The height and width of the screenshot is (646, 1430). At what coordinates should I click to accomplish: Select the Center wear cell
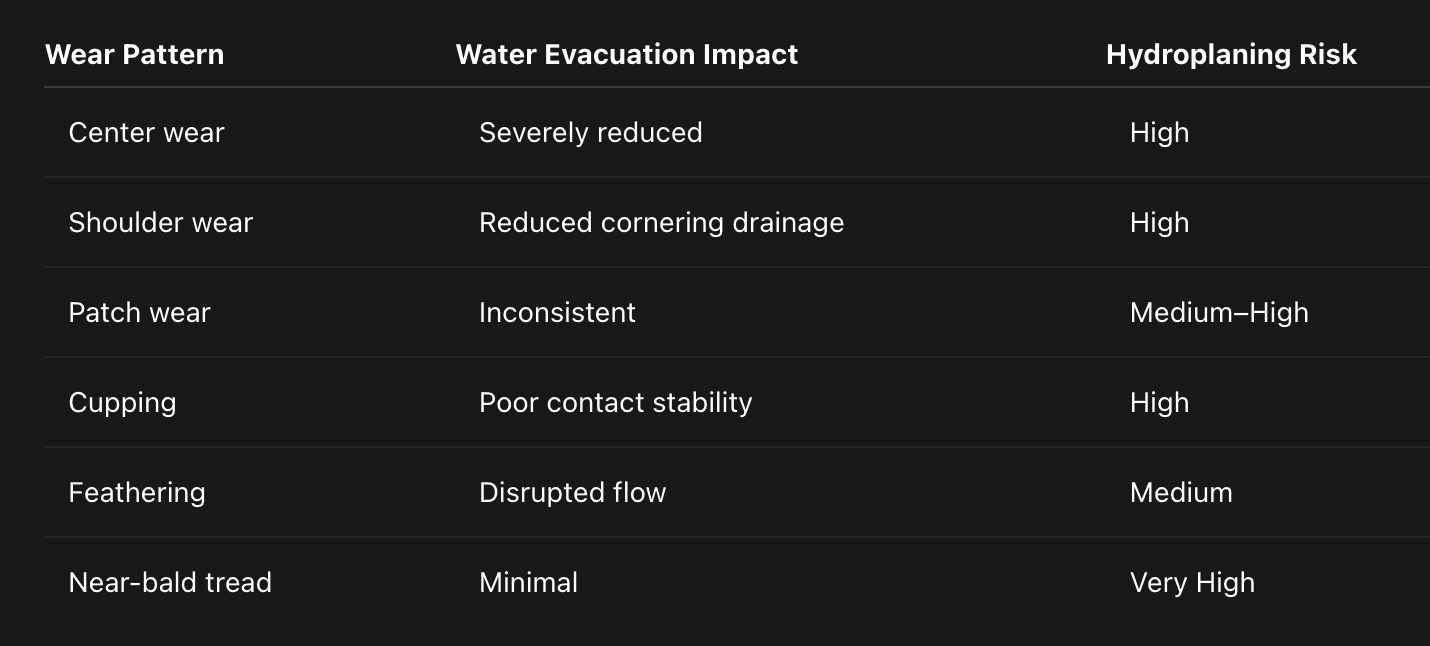[x=146, y=132]
